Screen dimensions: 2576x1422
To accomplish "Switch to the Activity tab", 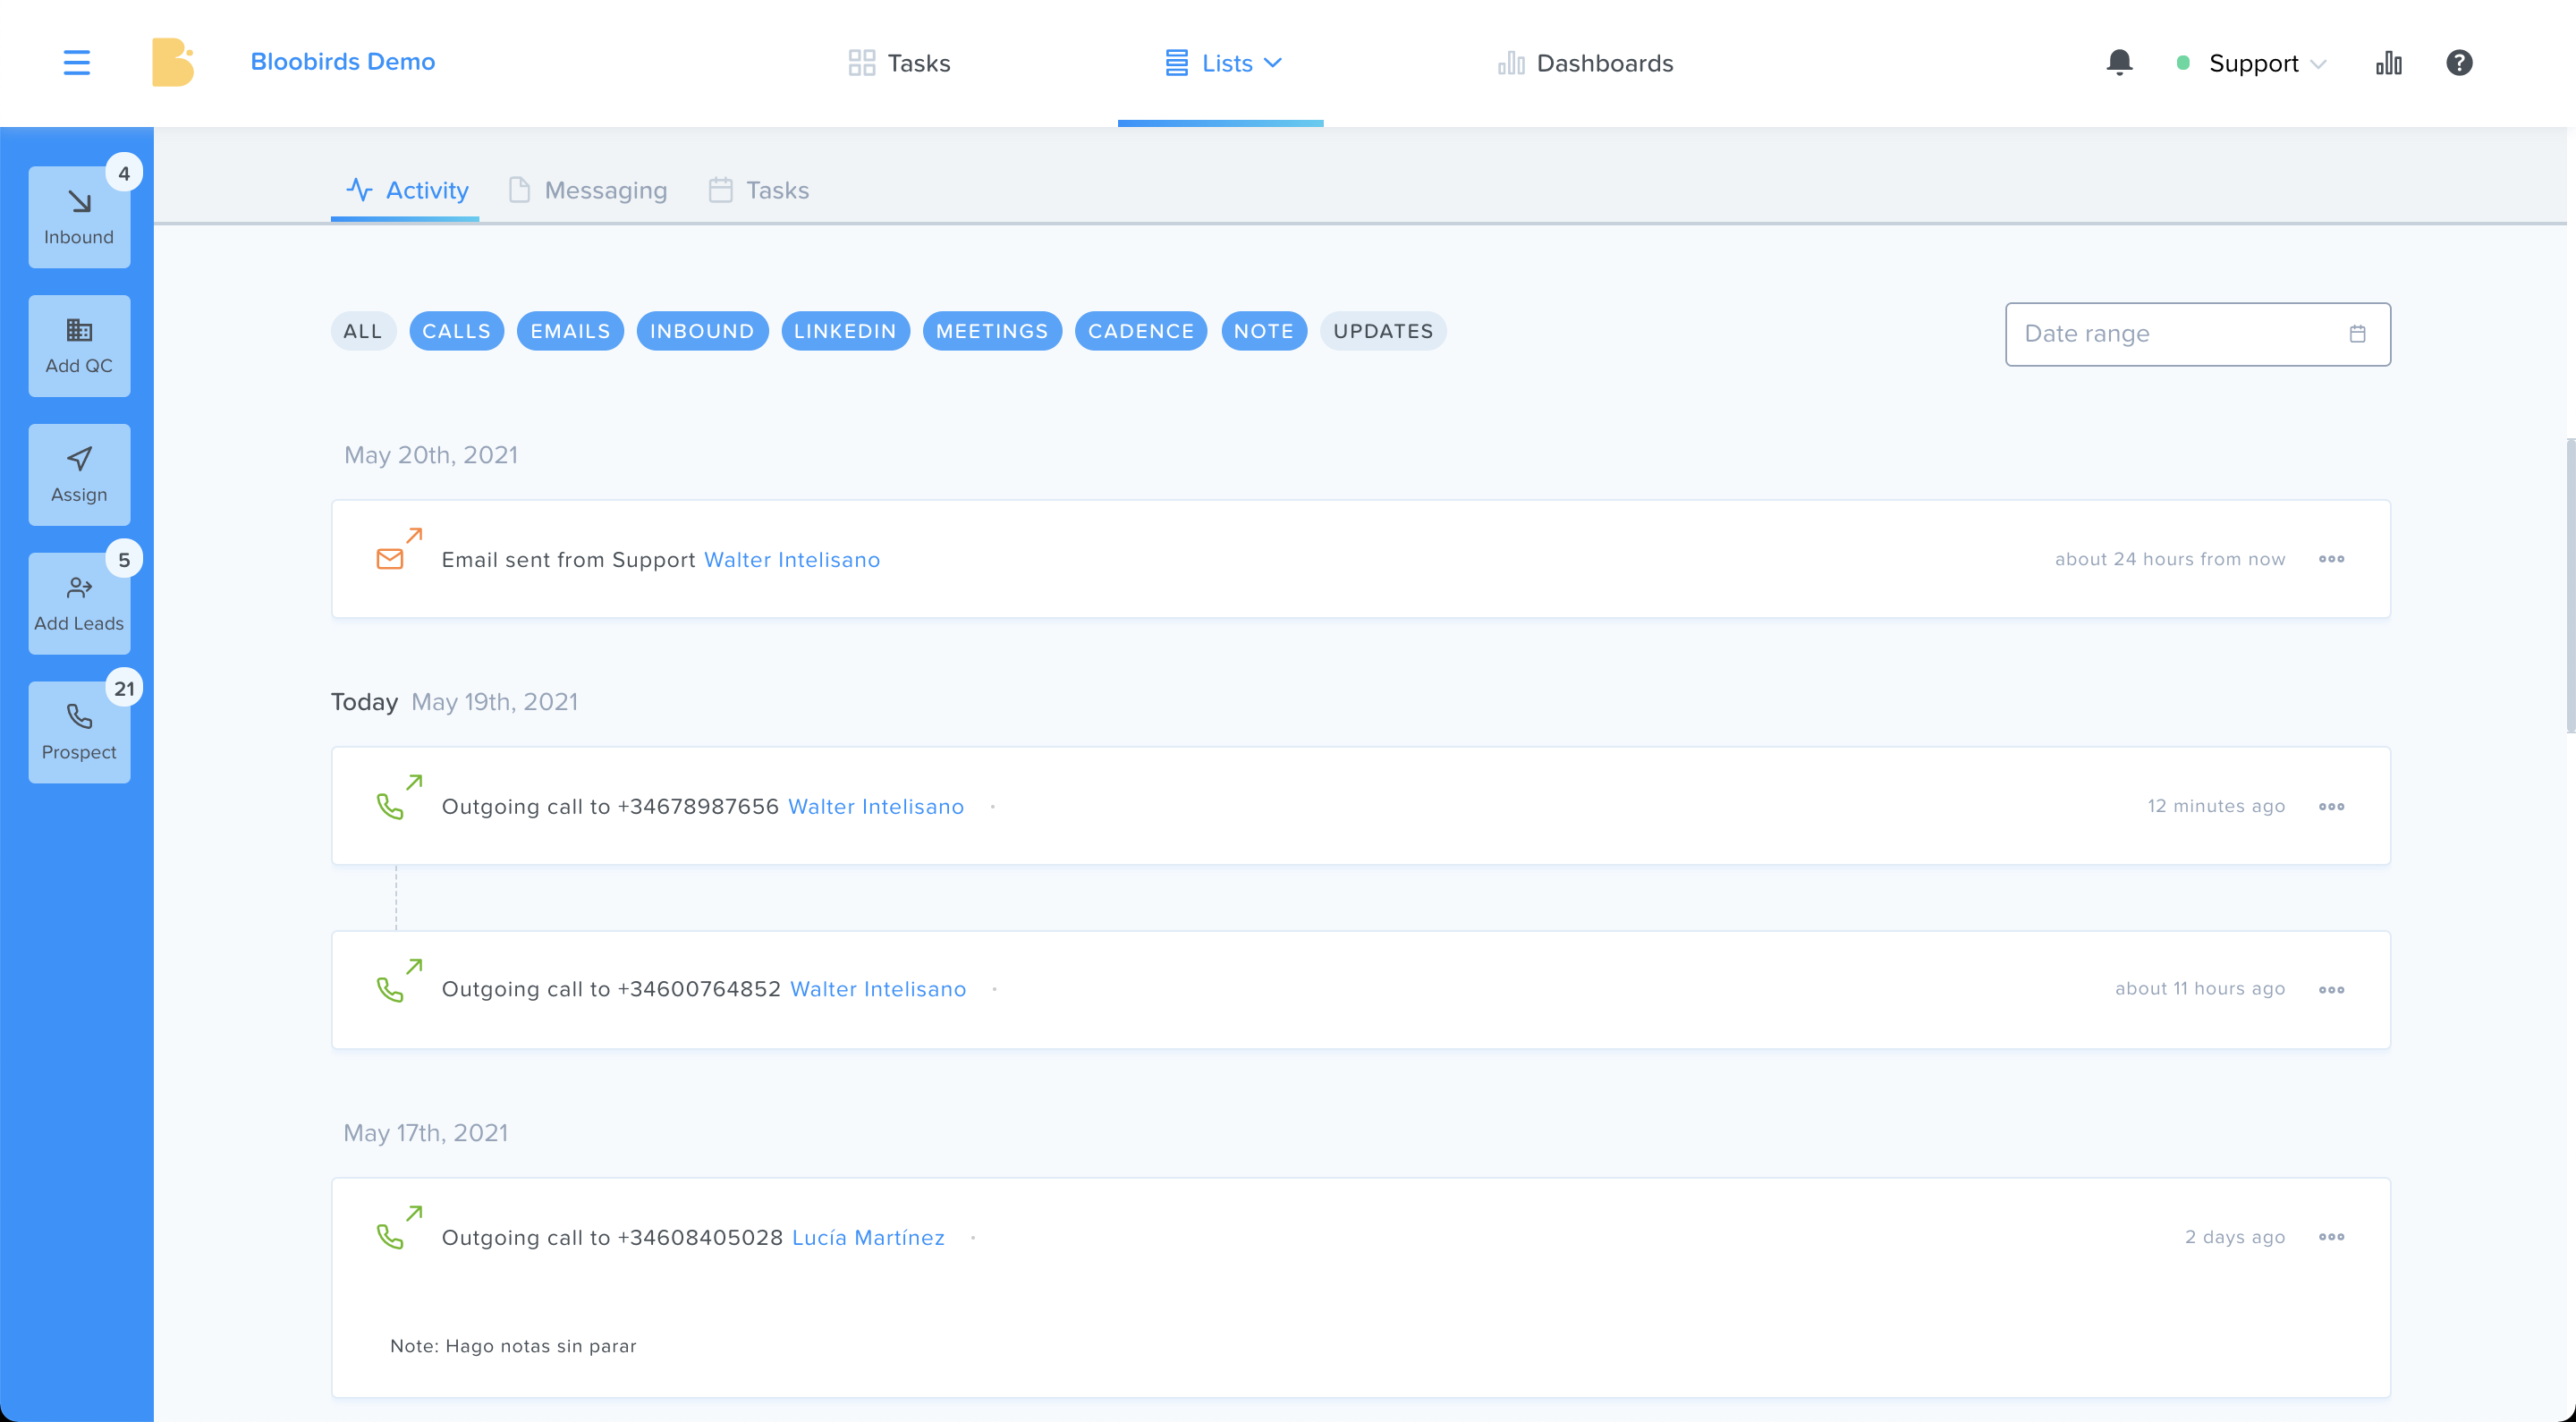I will [406, 190].
